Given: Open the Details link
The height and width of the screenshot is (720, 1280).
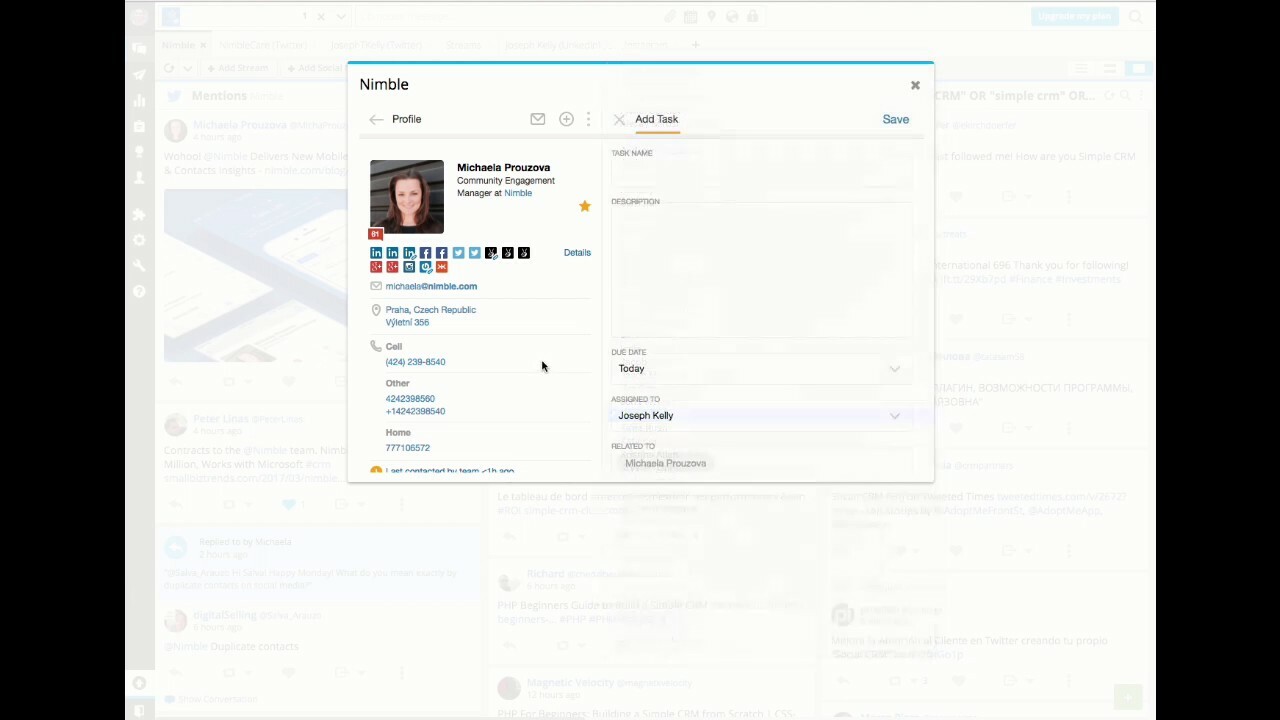Looking at the screenshot, I should coord(577,252).
